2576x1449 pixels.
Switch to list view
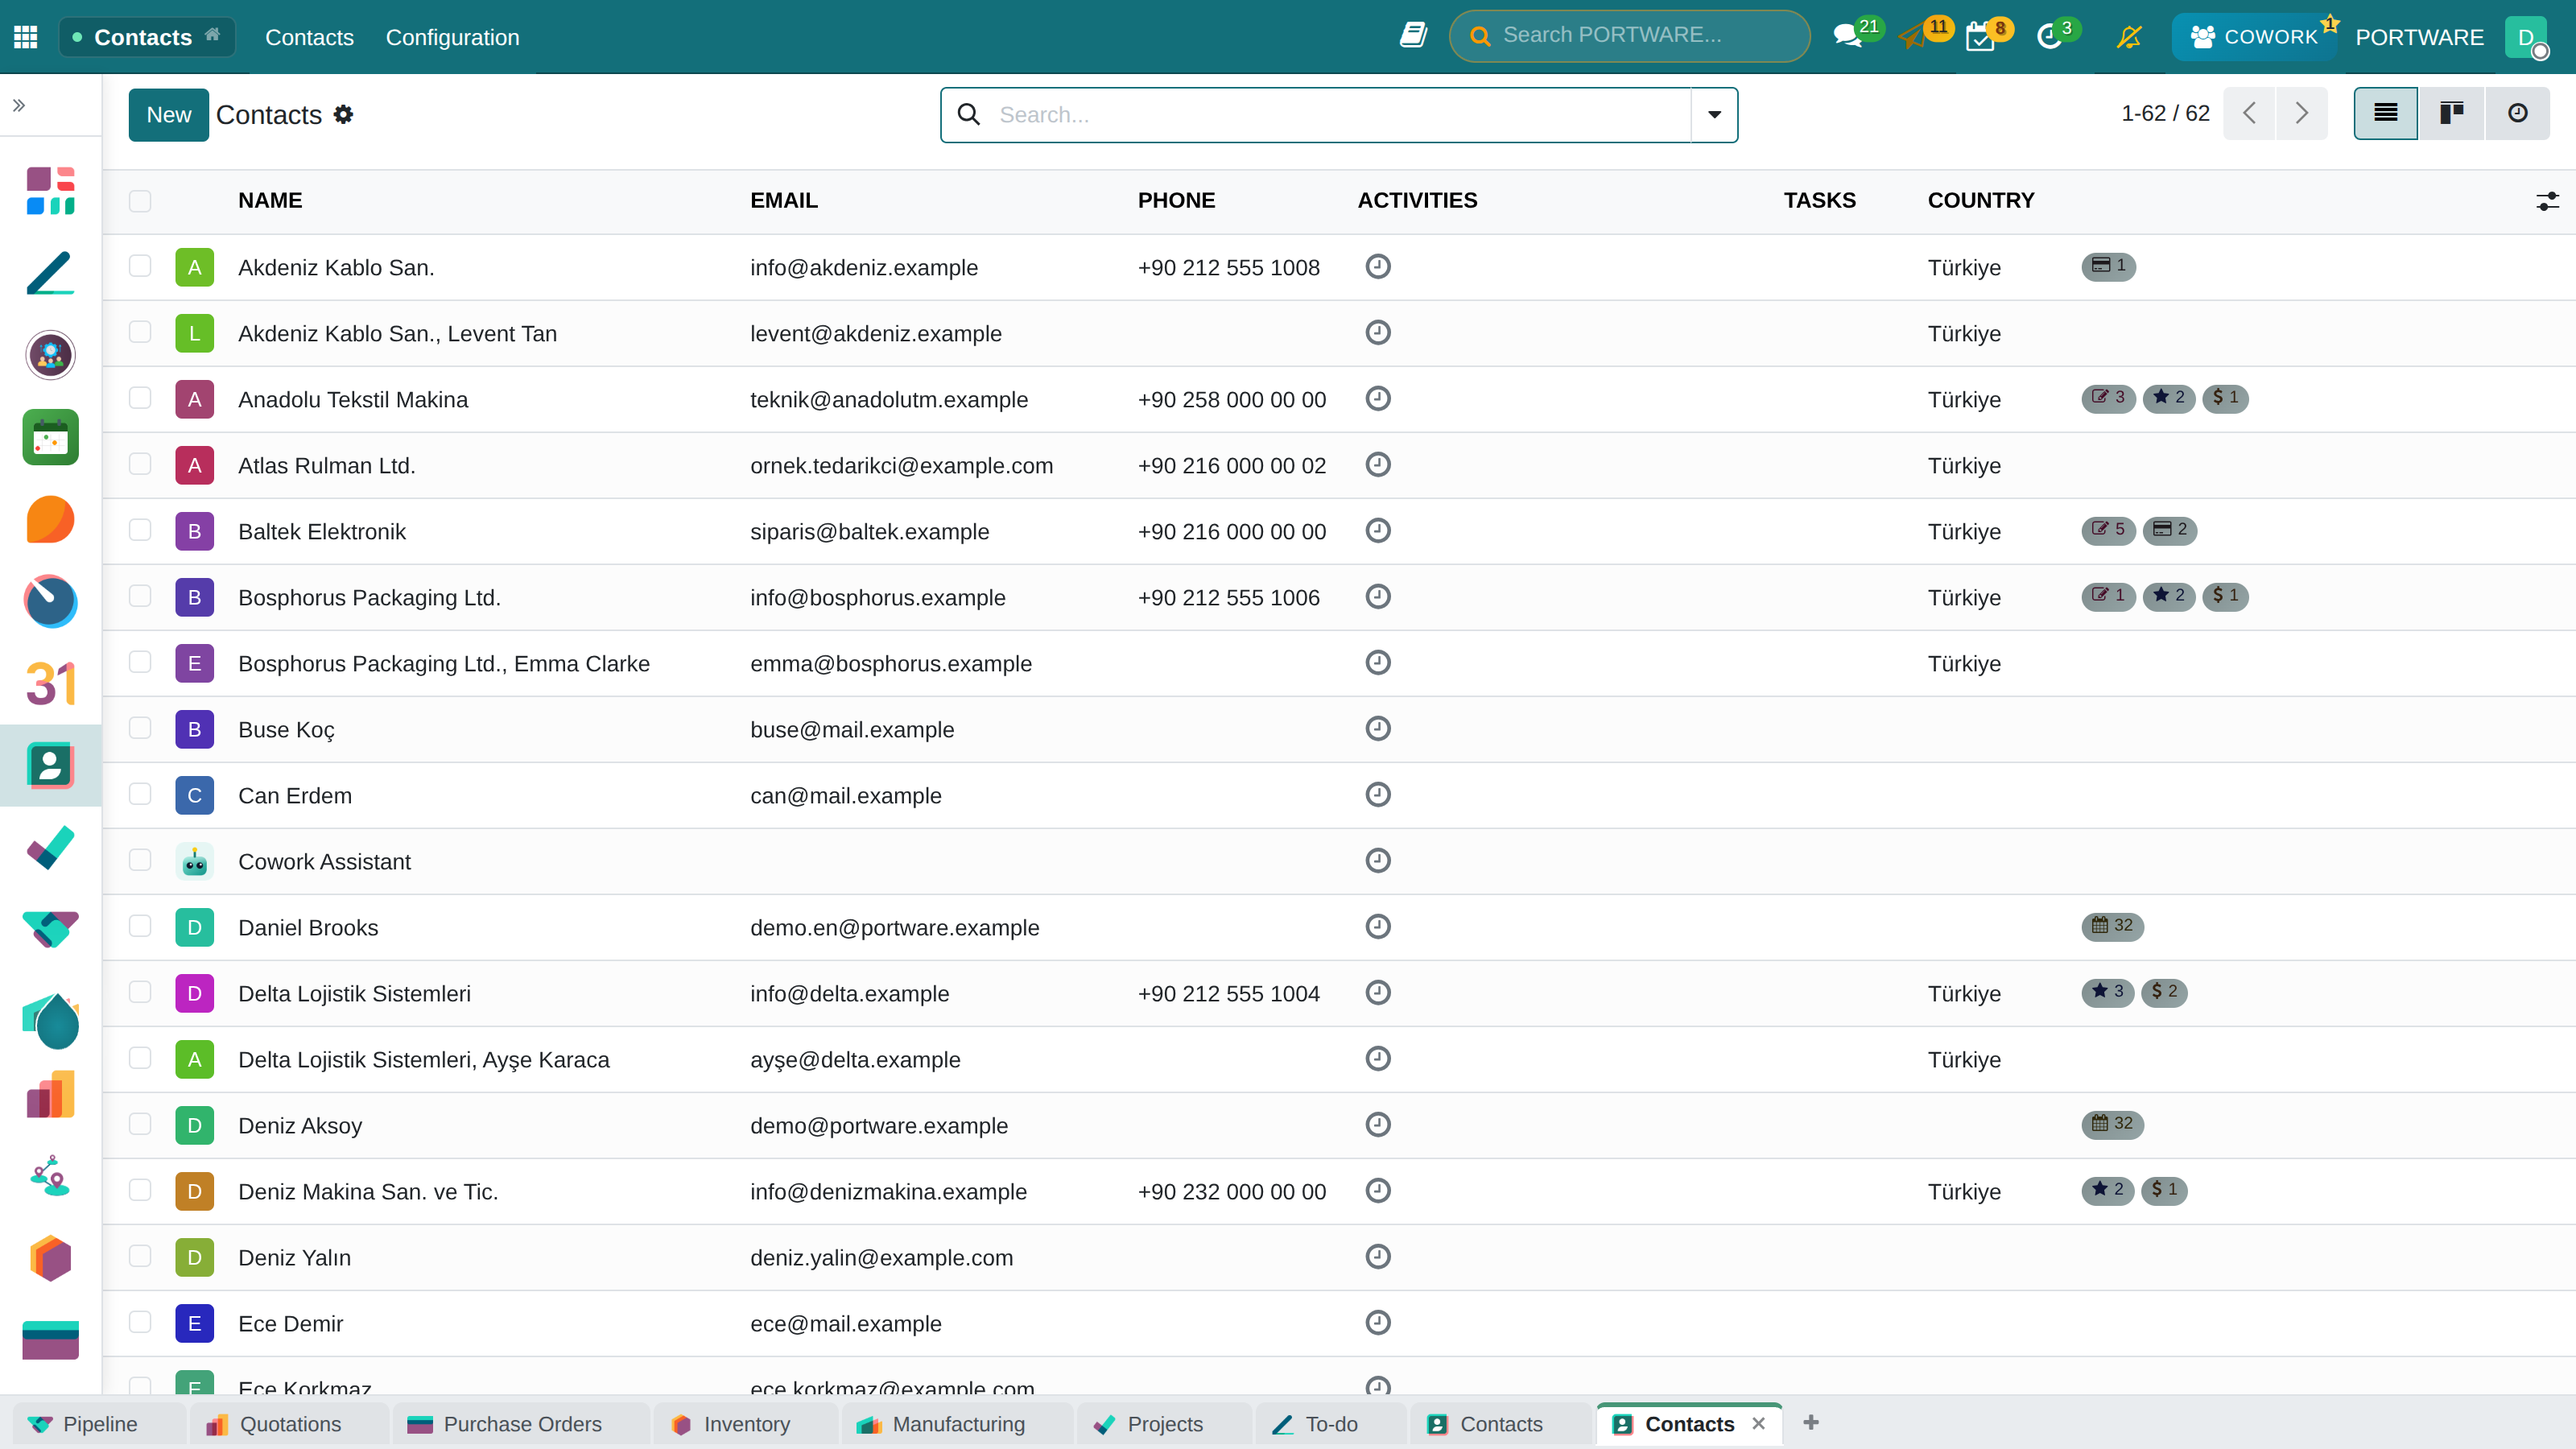[x=2386, y=113]
